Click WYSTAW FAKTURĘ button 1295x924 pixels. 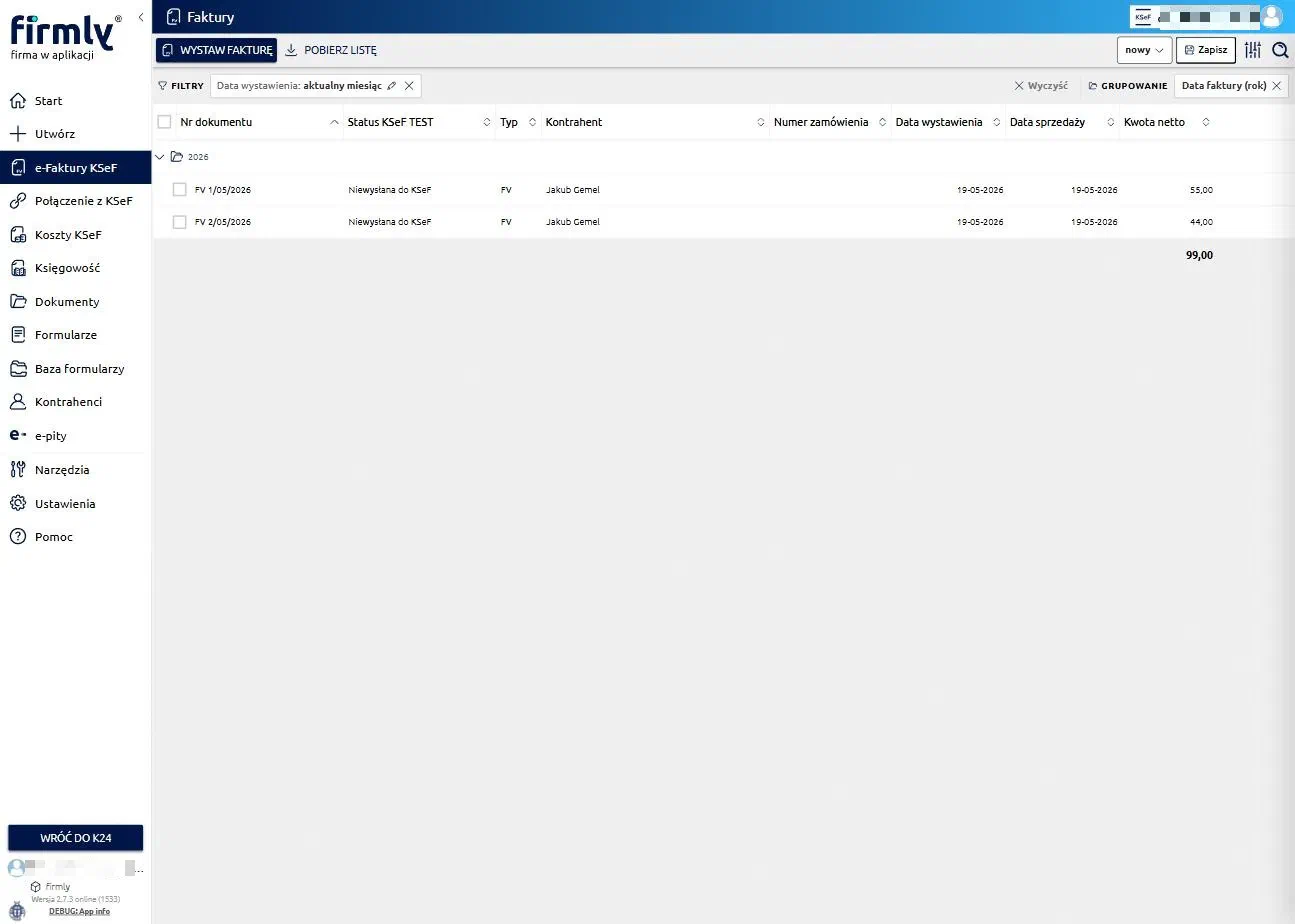coord(216,50)
